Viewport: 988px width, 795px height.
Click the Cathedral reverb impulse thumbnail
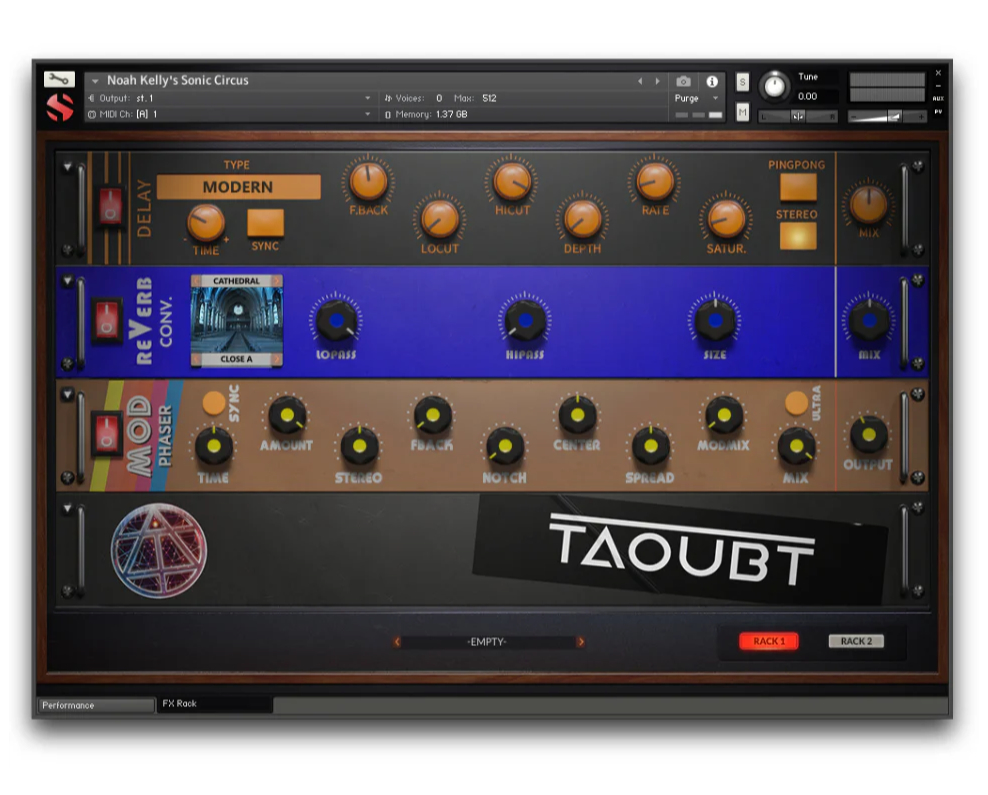pos(236,320)
